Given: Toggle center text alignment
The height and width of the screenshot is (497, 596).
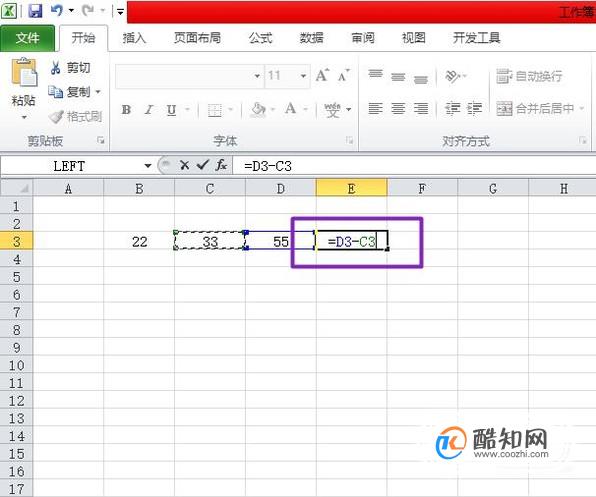Looking at the screenshot, I should [398, 109].
